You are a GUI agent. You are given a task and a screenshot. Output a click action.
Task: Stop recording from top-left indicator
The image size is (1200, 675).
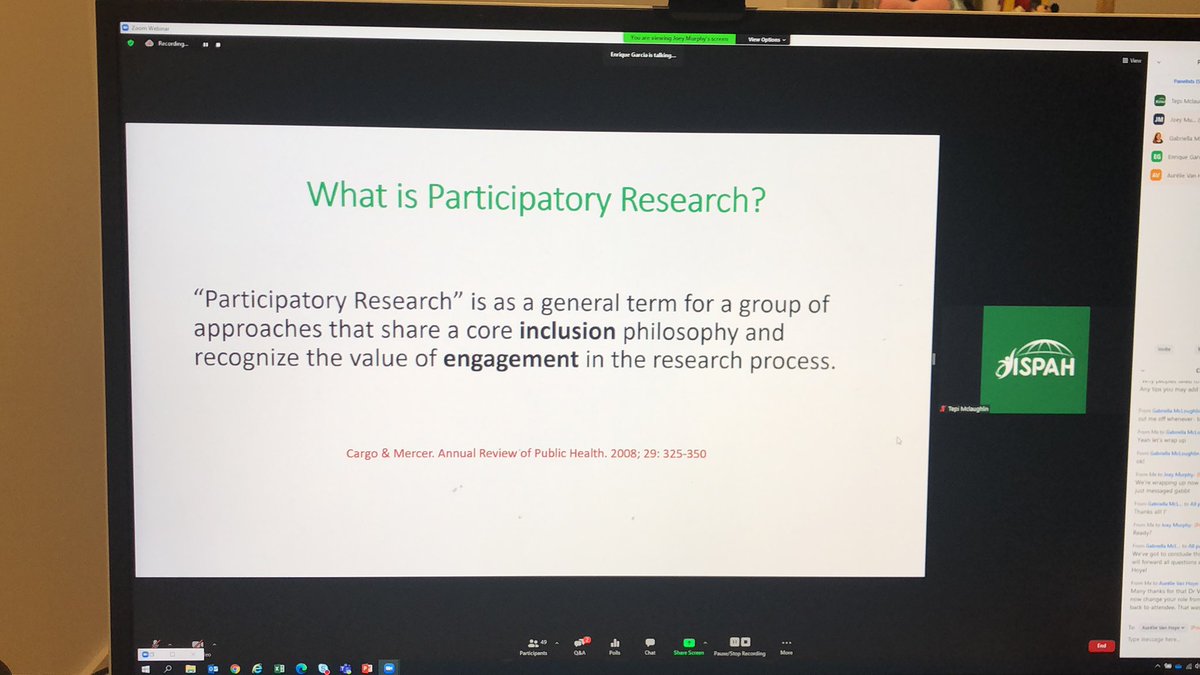[218, 44]
